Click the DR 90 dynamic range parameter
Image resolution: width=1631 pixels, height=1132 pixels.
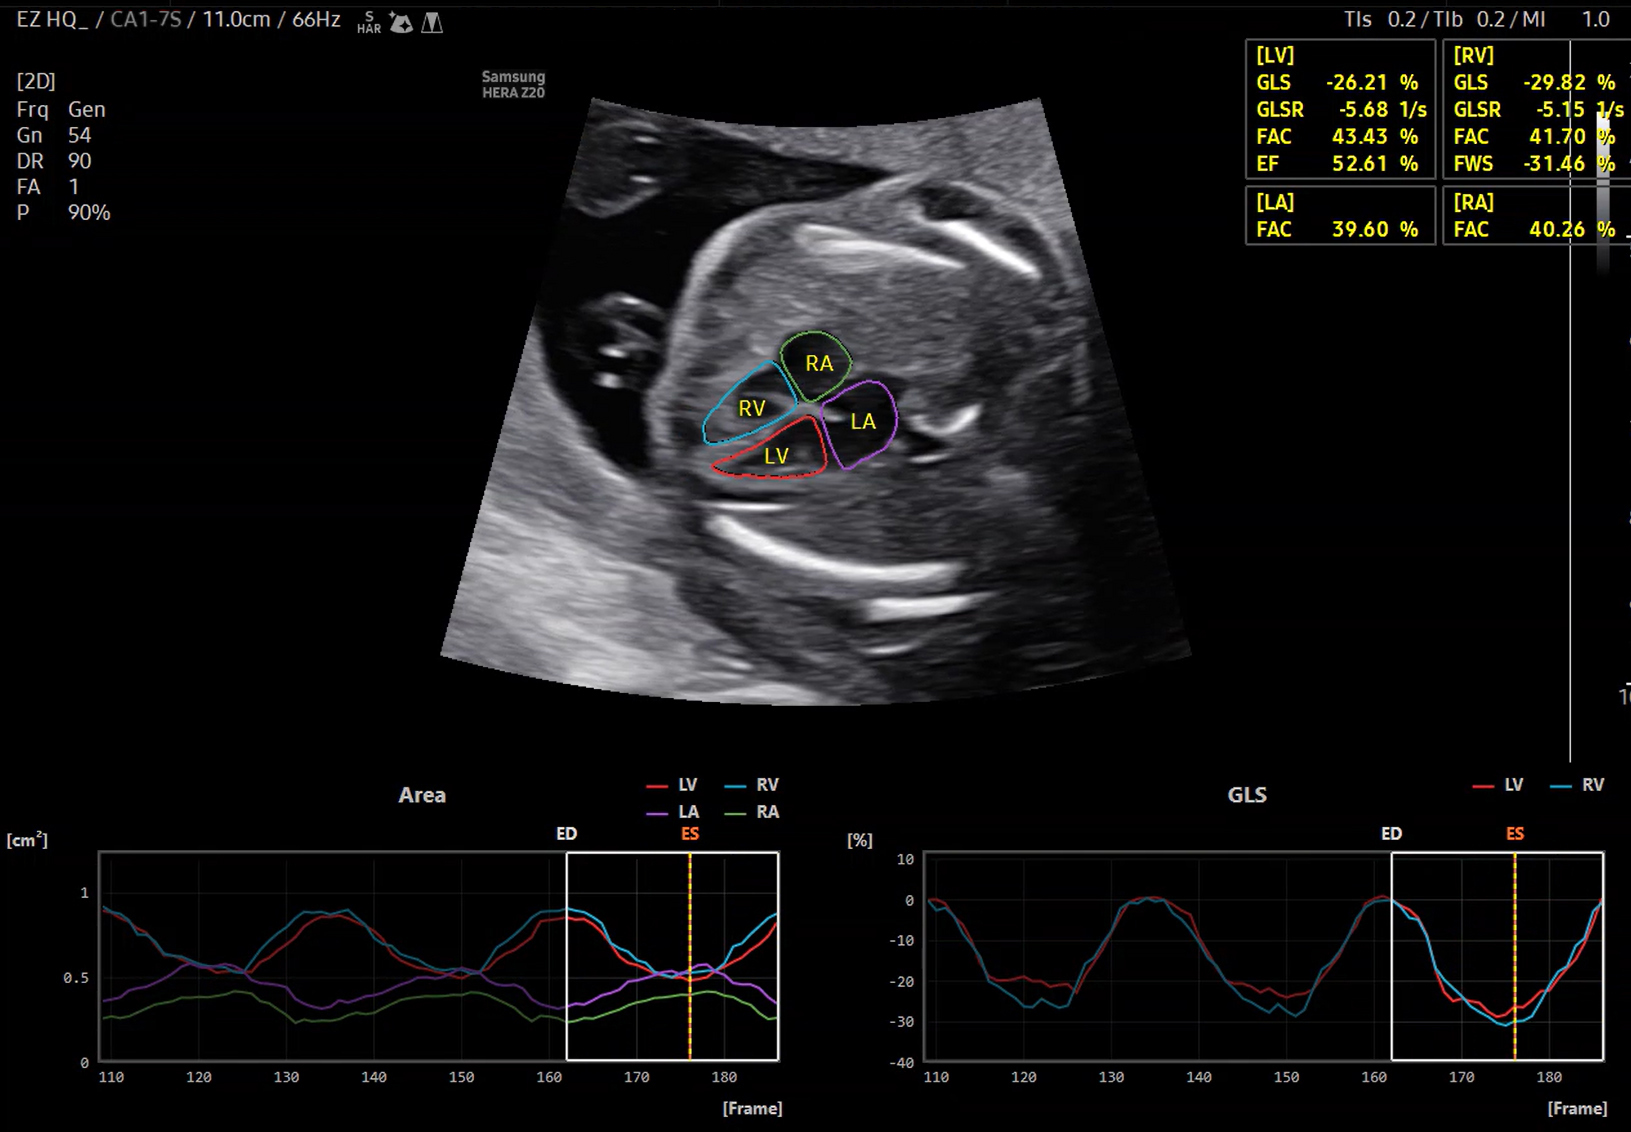pyautogui.click(x=54, y=161)
